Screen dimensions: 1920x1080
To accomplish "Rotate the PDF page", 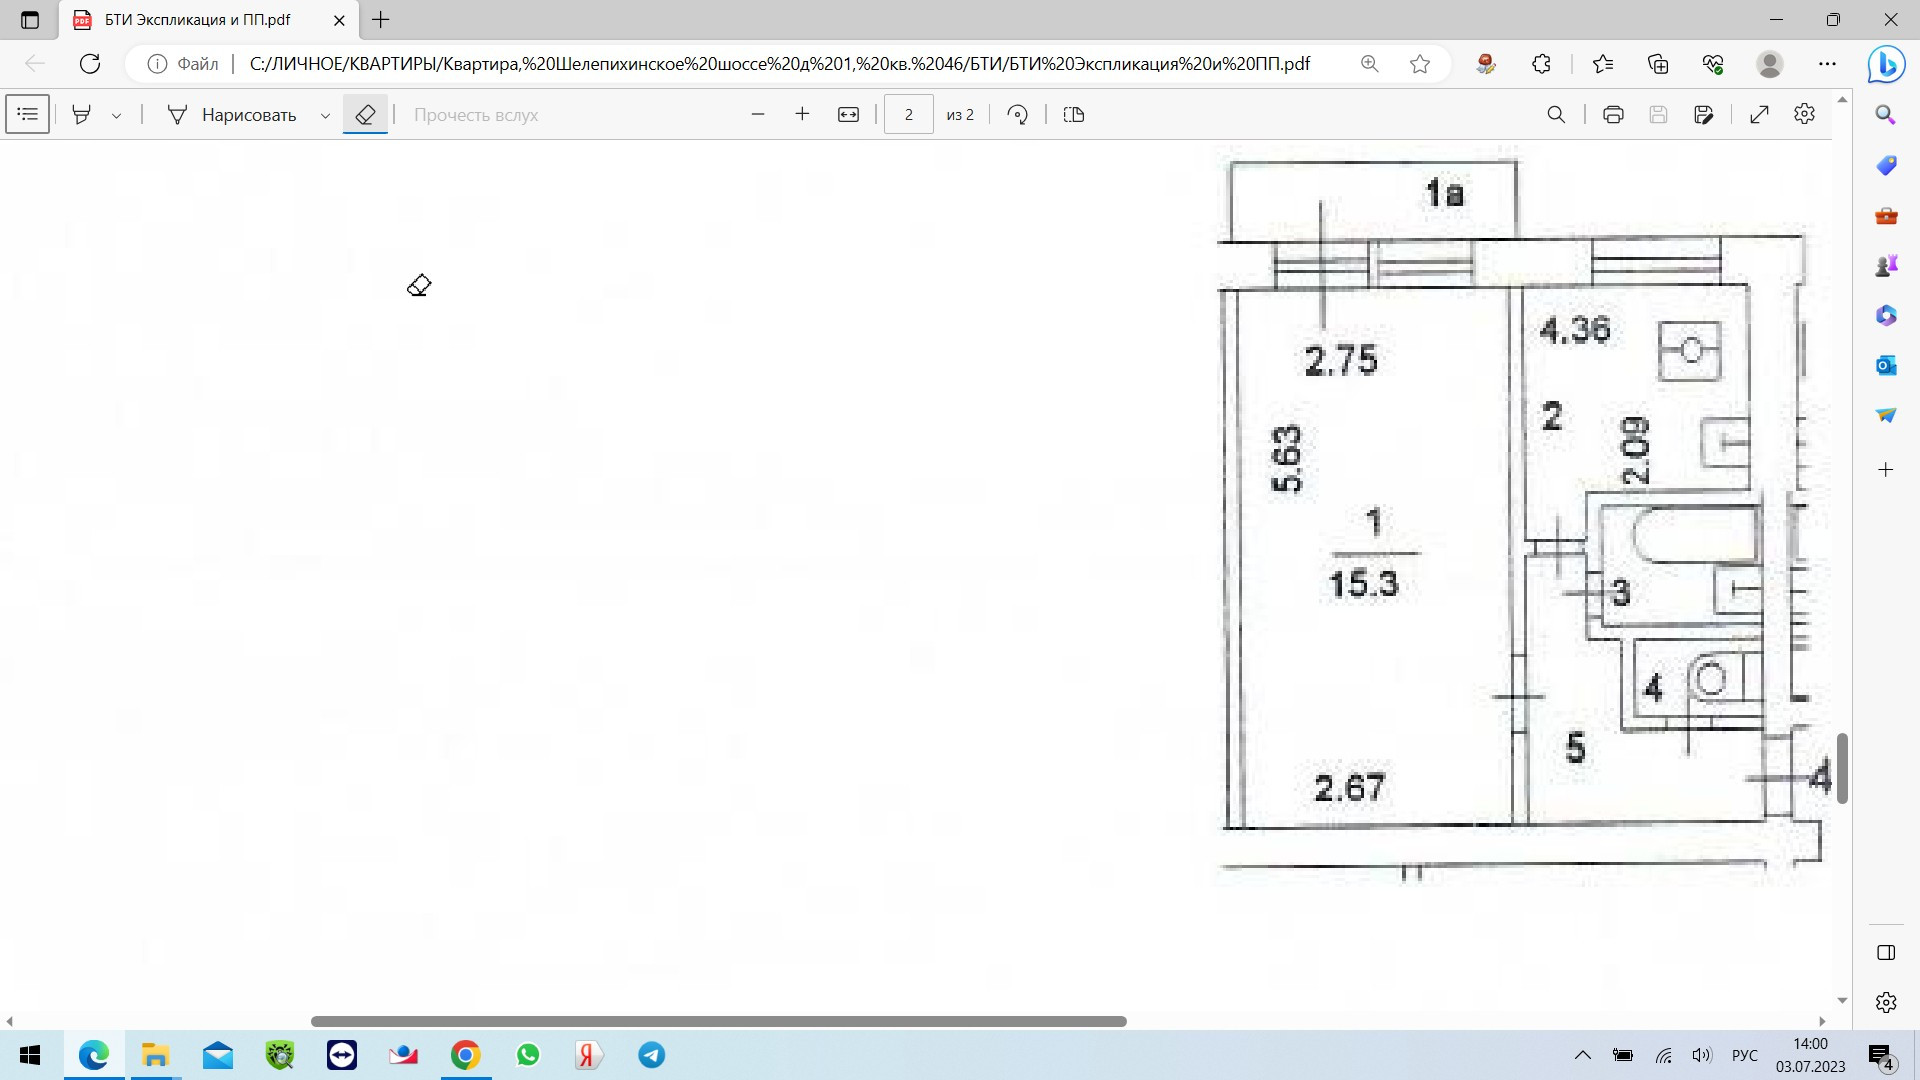I will click(x=1018, y=115).
